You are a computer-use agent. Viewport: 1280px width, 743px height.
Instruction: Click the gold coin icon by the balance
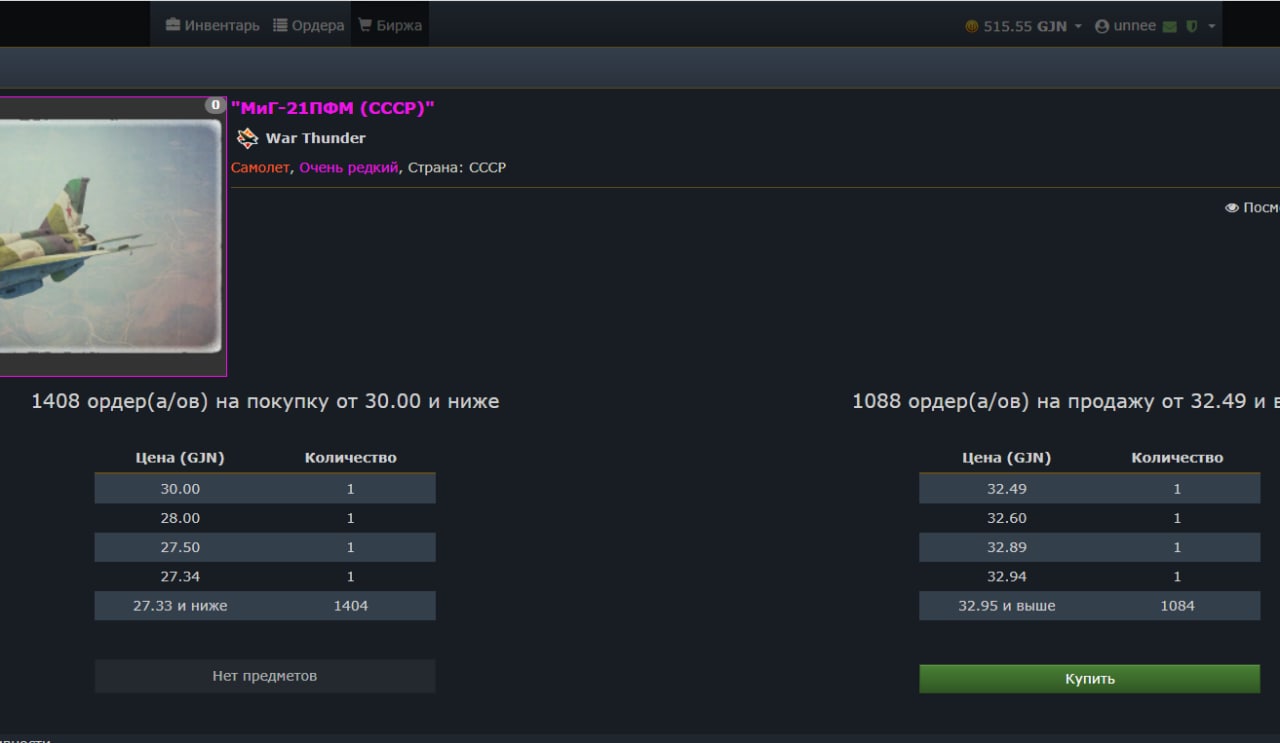pos(972,27)
